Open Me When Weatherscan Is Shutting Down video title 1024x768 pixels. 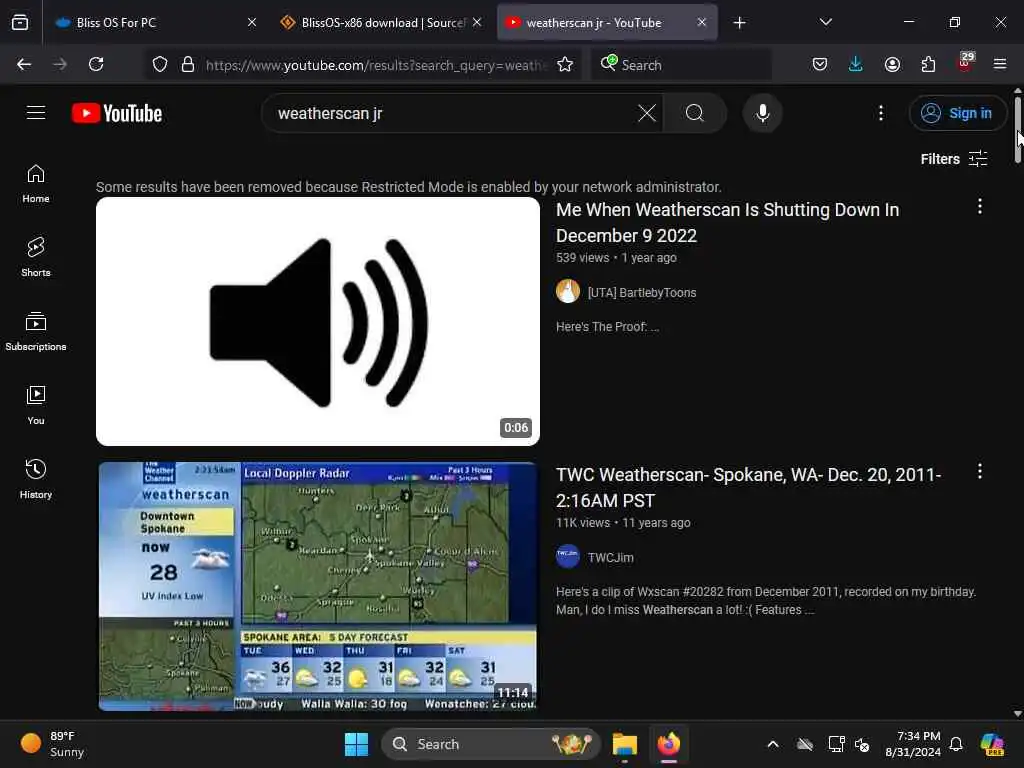coord(728,223)
